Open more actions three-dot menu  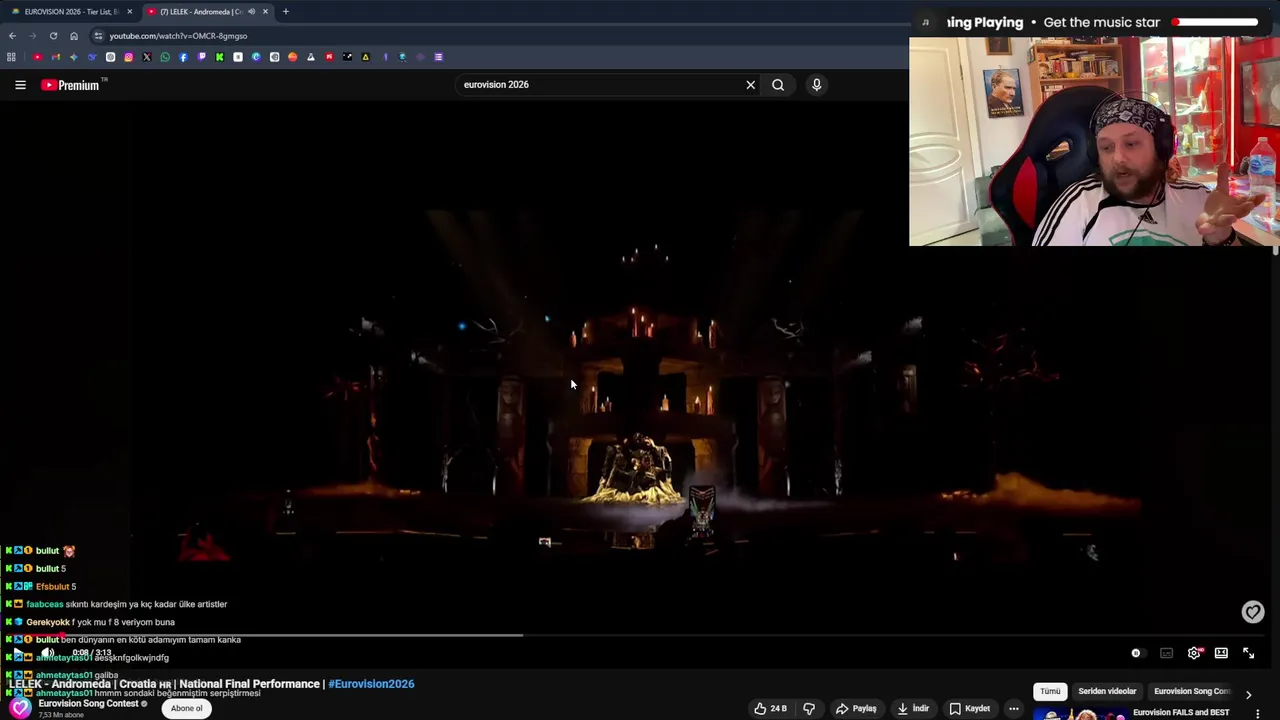[x=1014, y=709]
